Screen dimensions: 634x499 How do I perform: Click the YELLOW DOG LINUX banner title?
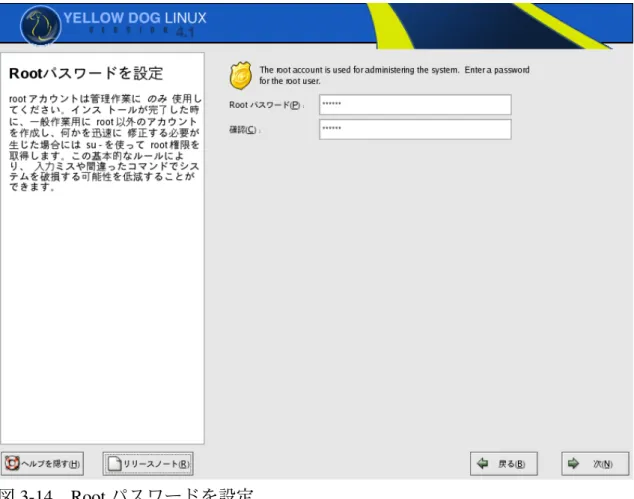135,18
